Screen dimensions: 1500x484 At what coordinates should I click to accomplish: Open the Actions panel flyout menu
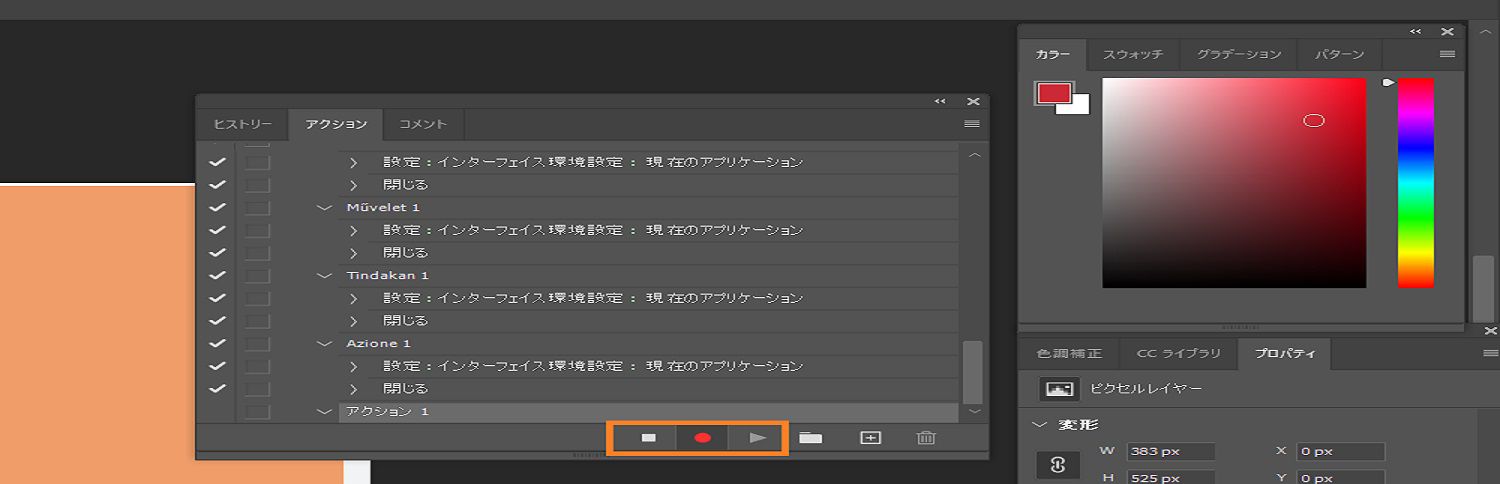pyautogui.click(x=971, y=124)
